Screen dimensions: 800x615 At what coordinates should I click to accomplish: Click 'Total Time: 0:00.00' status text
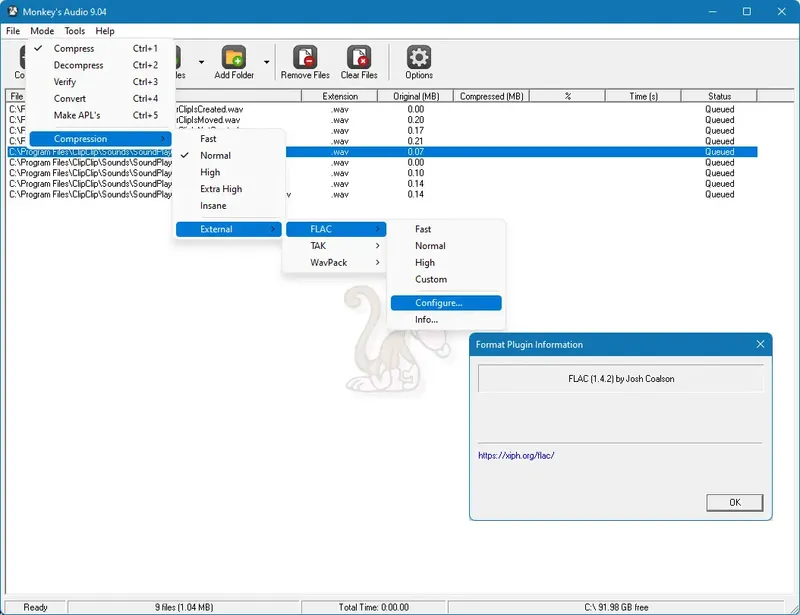tap(373, 607)
